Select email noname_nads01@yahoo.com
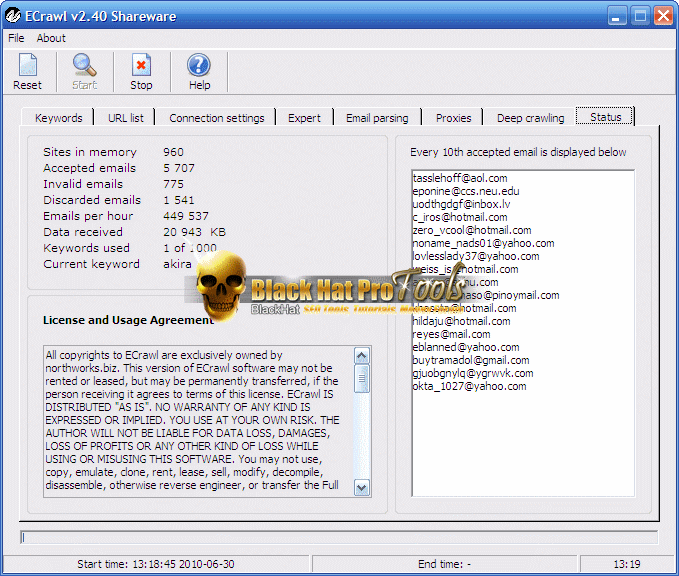 [x=483, y=243]
